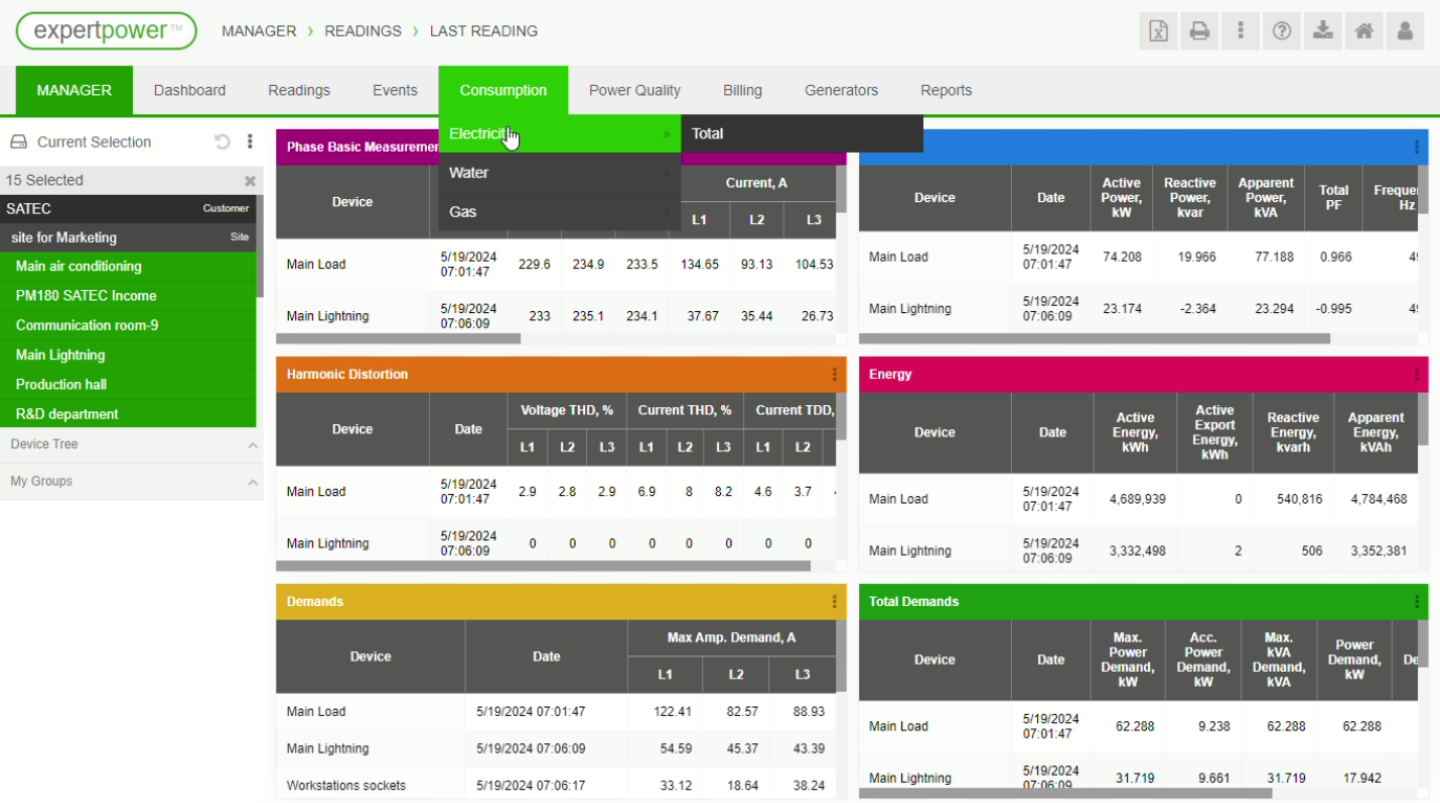Screen dimensions: 1440x803
Task: Click the download icon in header
Action: 1323,31
